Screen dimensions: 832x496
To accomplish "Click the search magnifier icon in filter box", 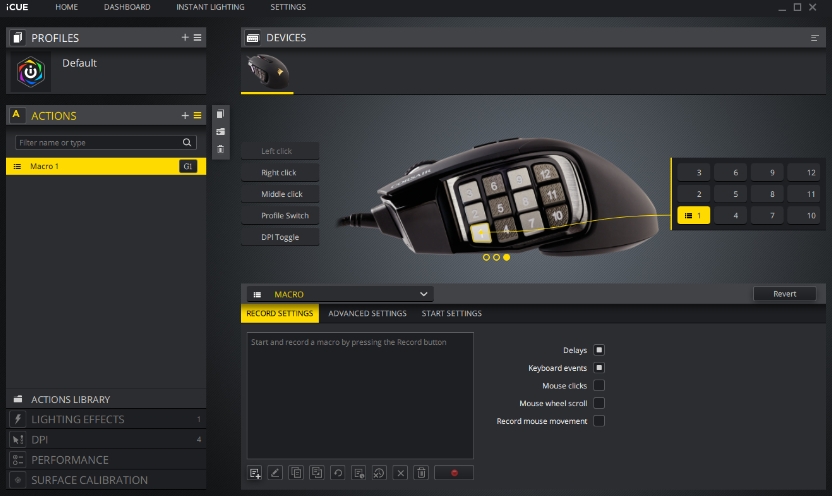I will click(187, 142).
